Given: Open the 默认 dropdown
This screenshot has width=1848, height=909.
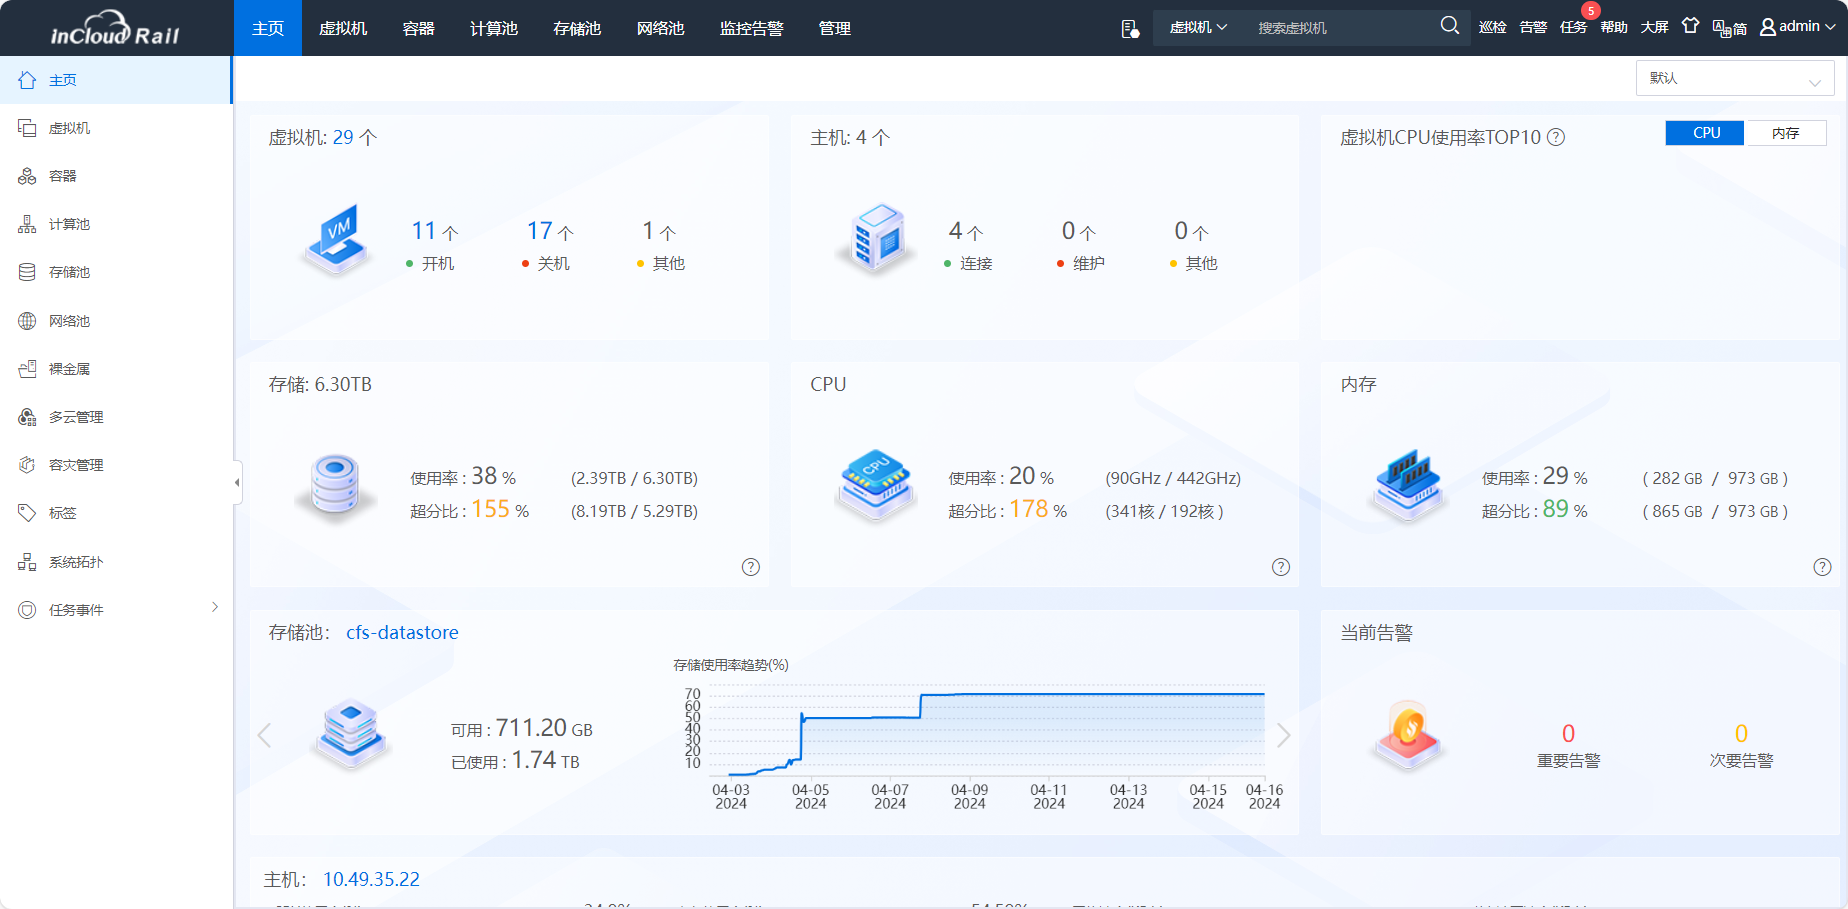Looking at the screenshot, I should (1734, 78).
